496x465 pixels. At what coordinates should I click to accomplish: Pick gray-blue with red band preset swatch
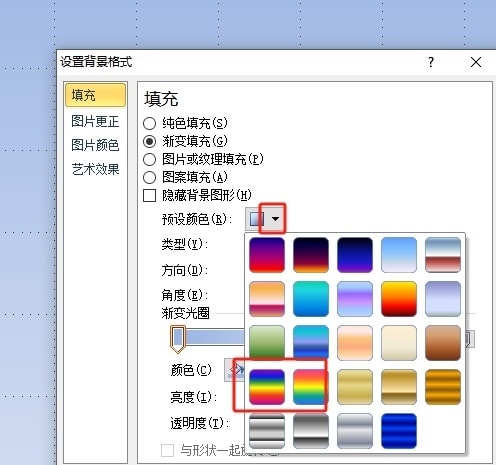443,255
